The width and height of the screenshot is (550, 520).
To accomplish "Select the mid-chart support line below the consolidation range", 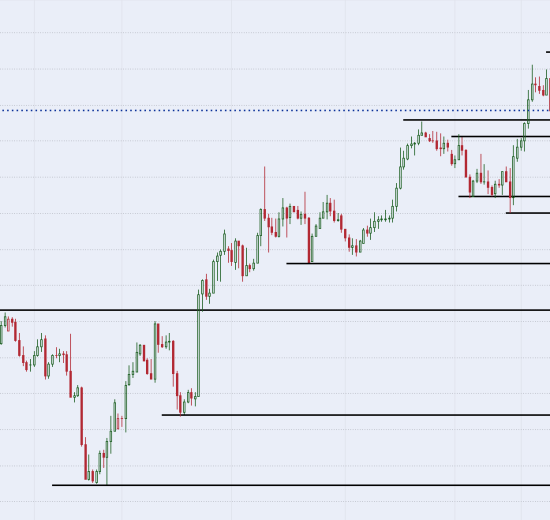I will pos(418,263).
